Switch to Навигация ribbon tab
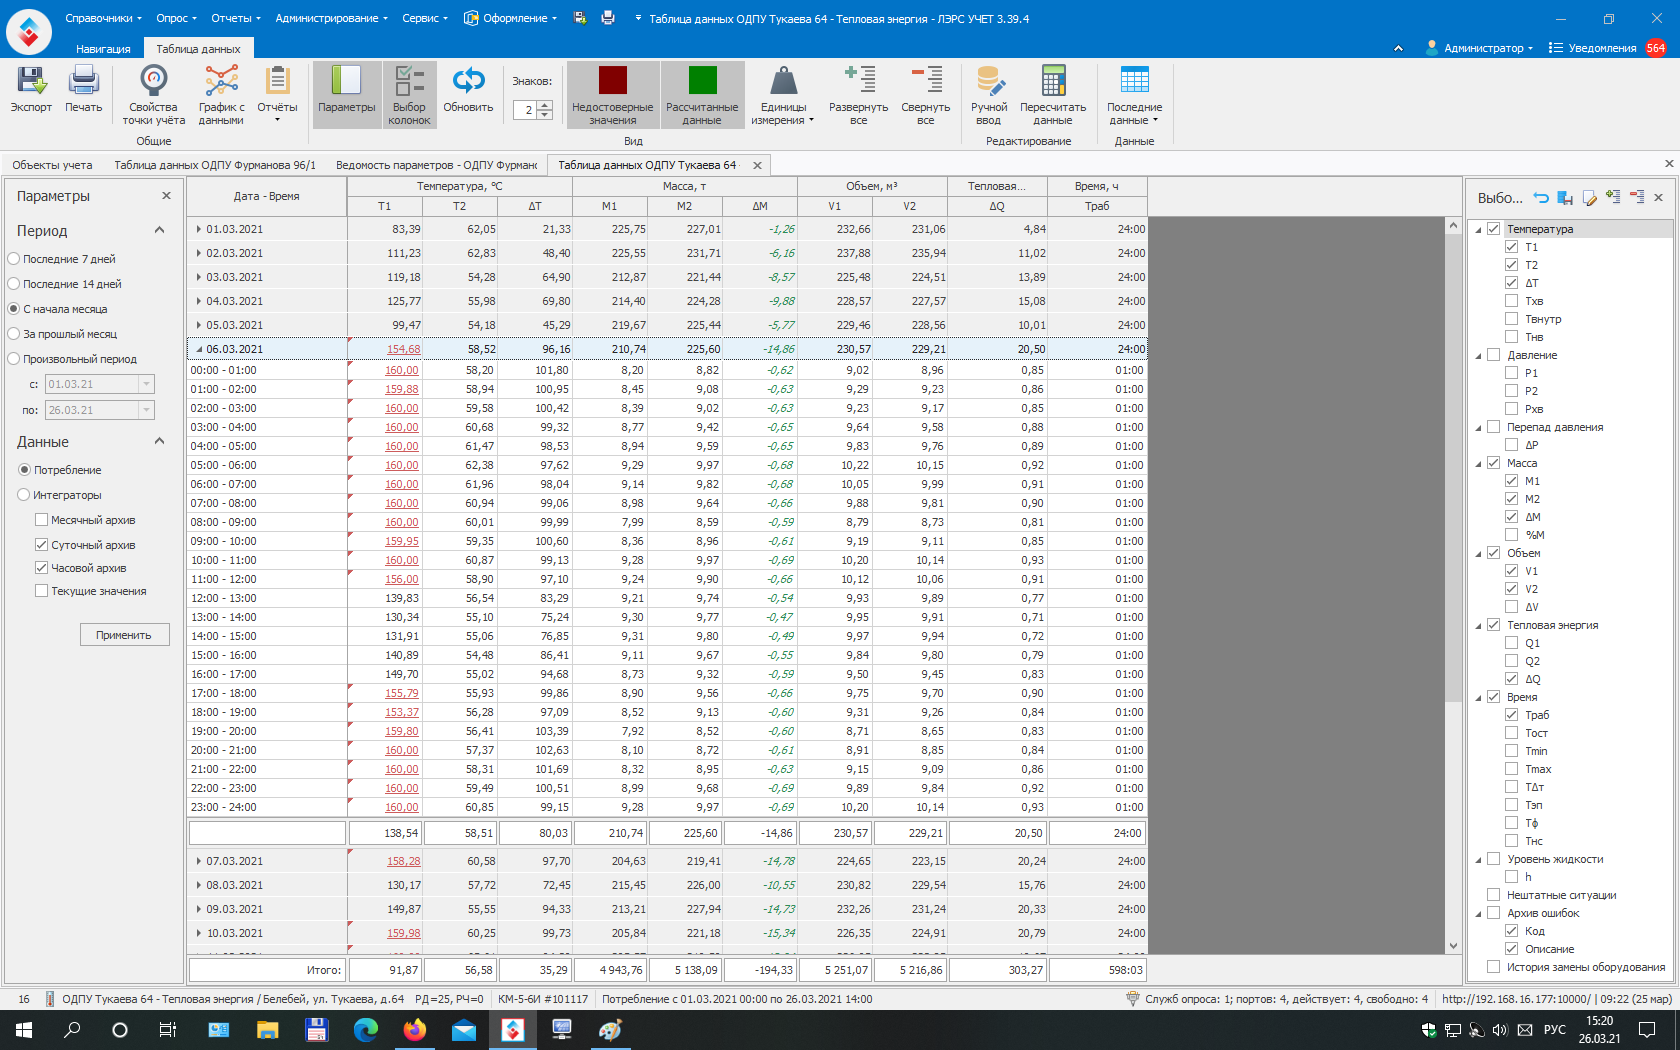 coord(103,49)
